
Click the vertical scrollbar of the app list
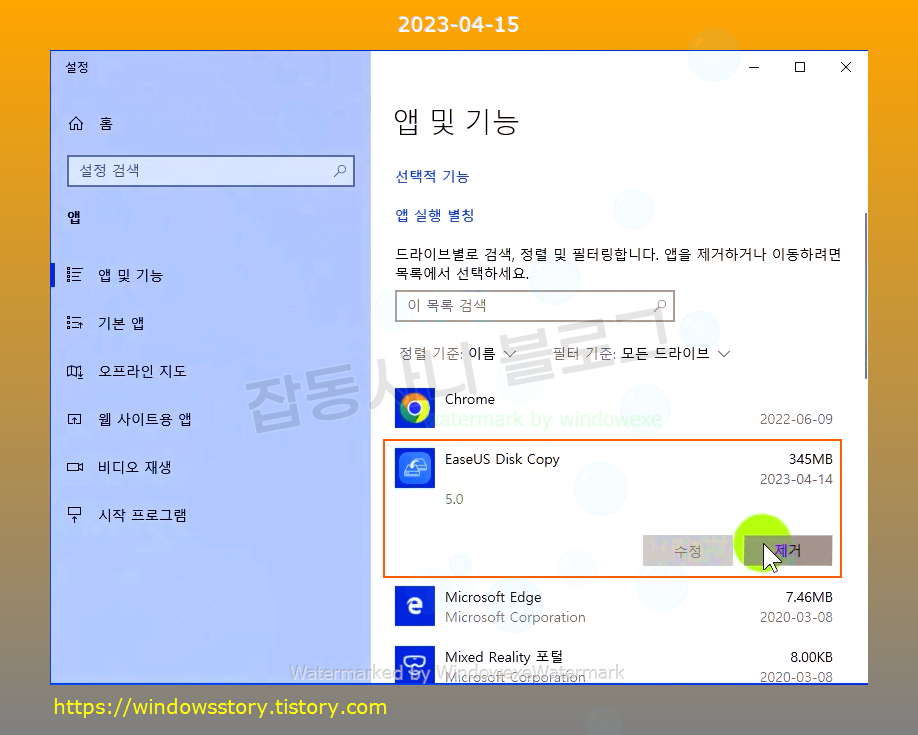(x=865, y=296)
